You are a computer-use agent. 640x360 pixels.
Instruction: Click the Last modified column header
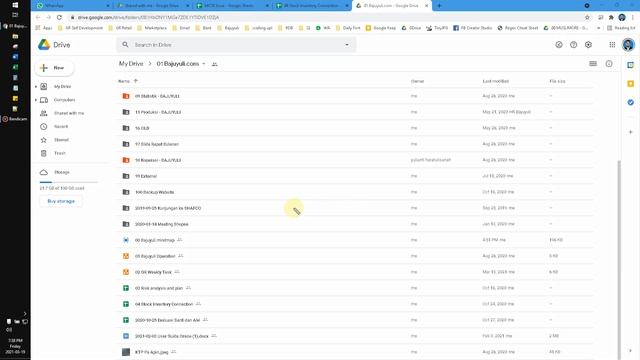coord(496,81)
